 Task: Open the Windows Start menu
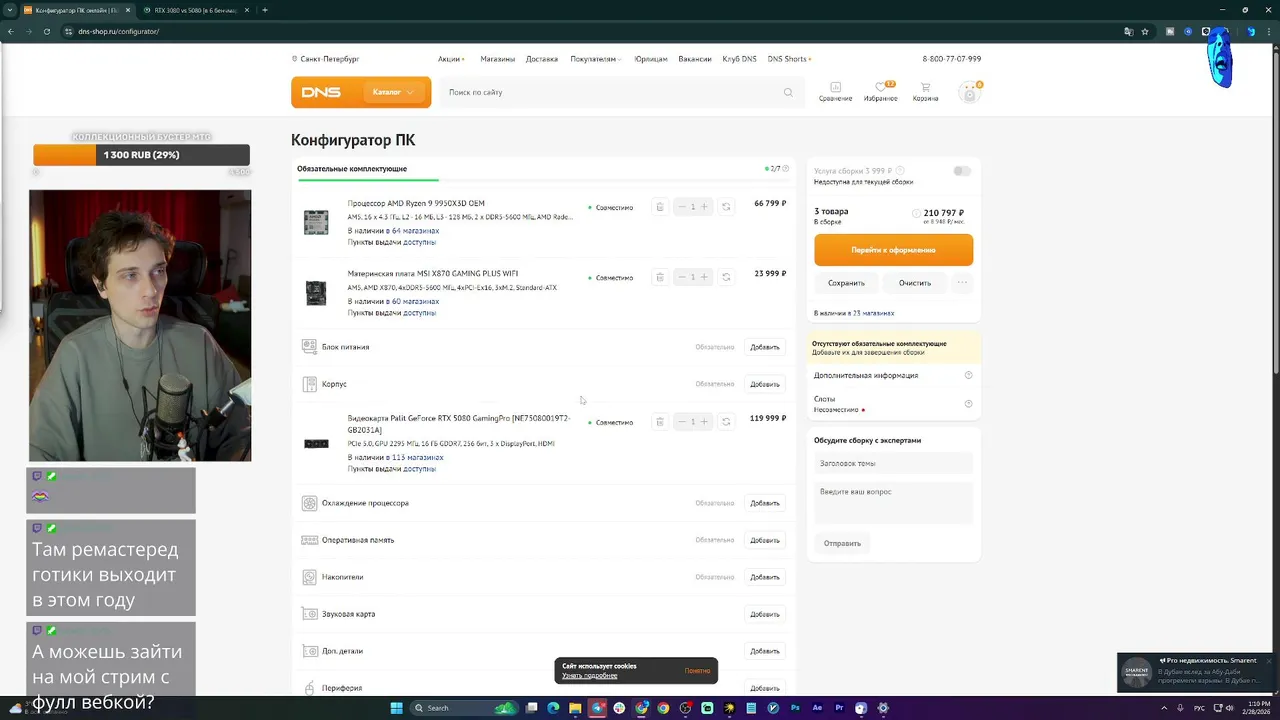point(396,708)
